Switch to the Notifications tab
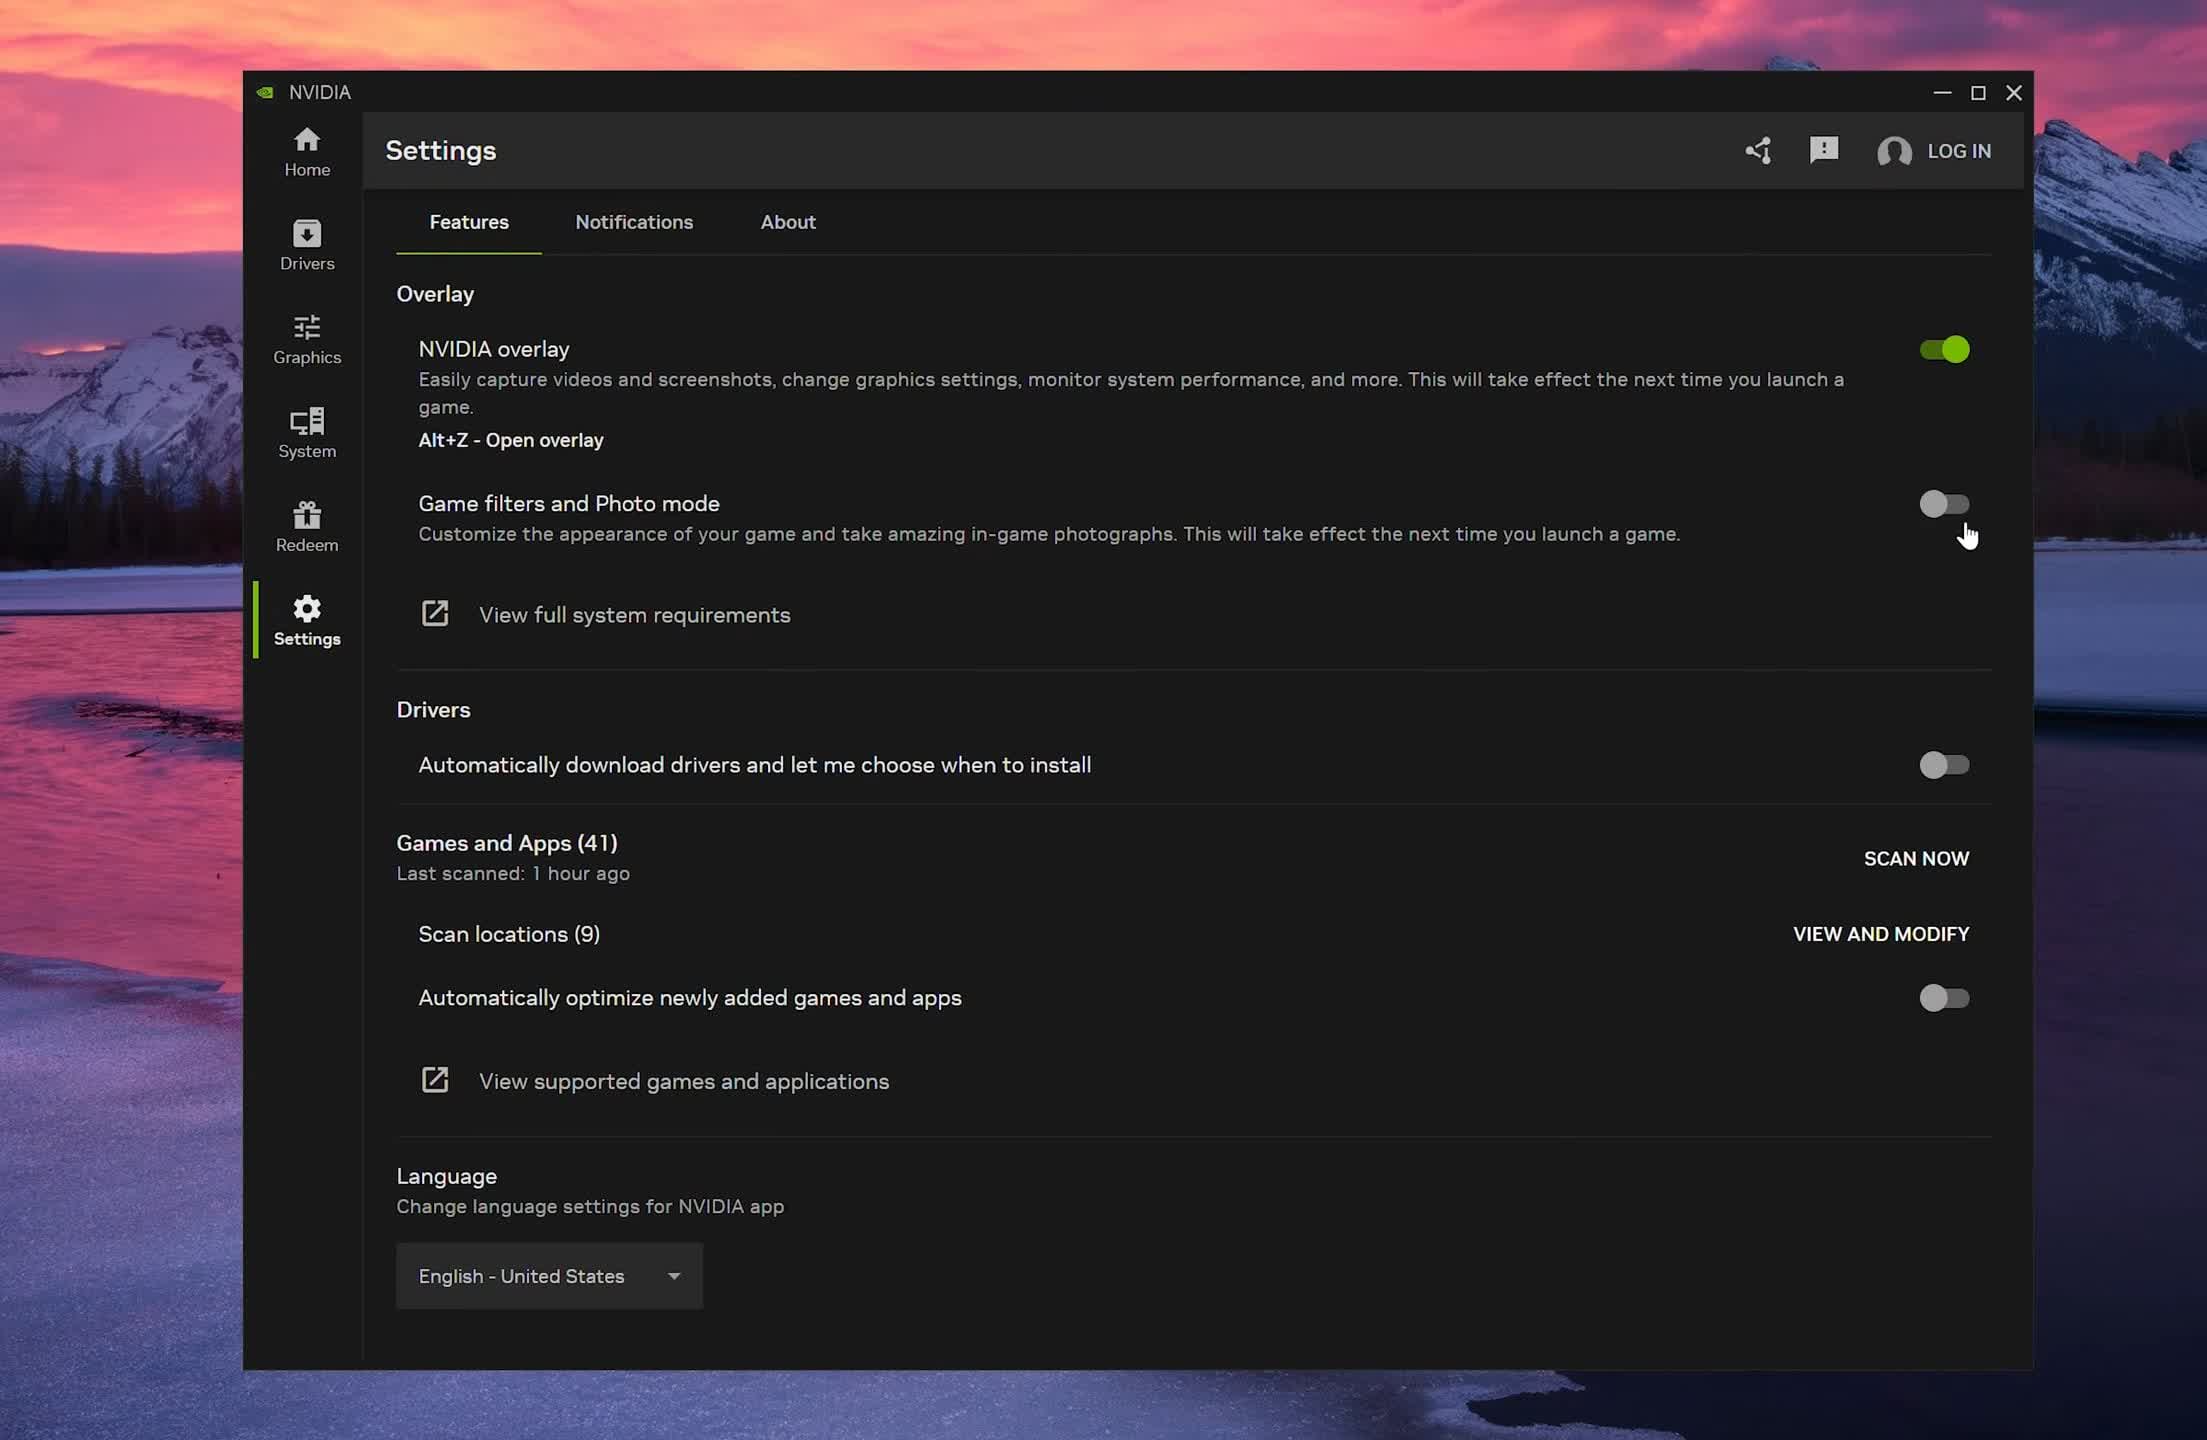 (x=634, y=222)
